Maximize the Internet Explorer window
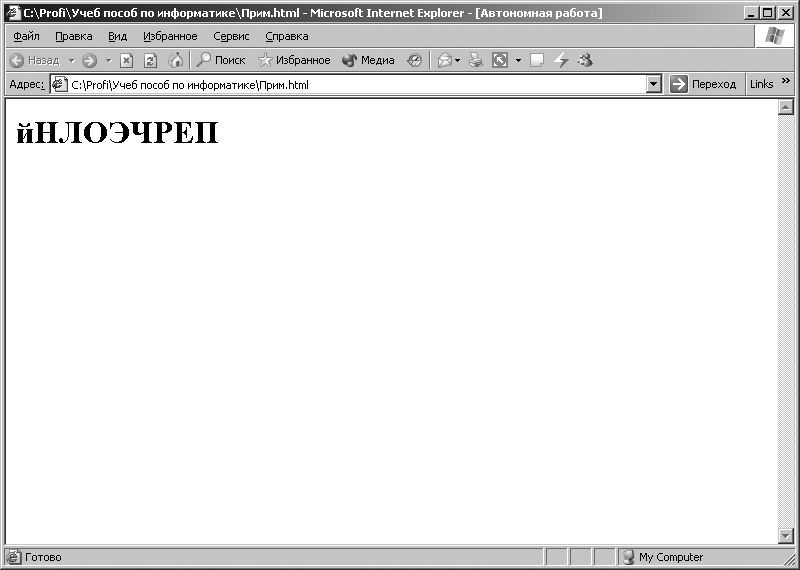 click(x=767, y=13)
